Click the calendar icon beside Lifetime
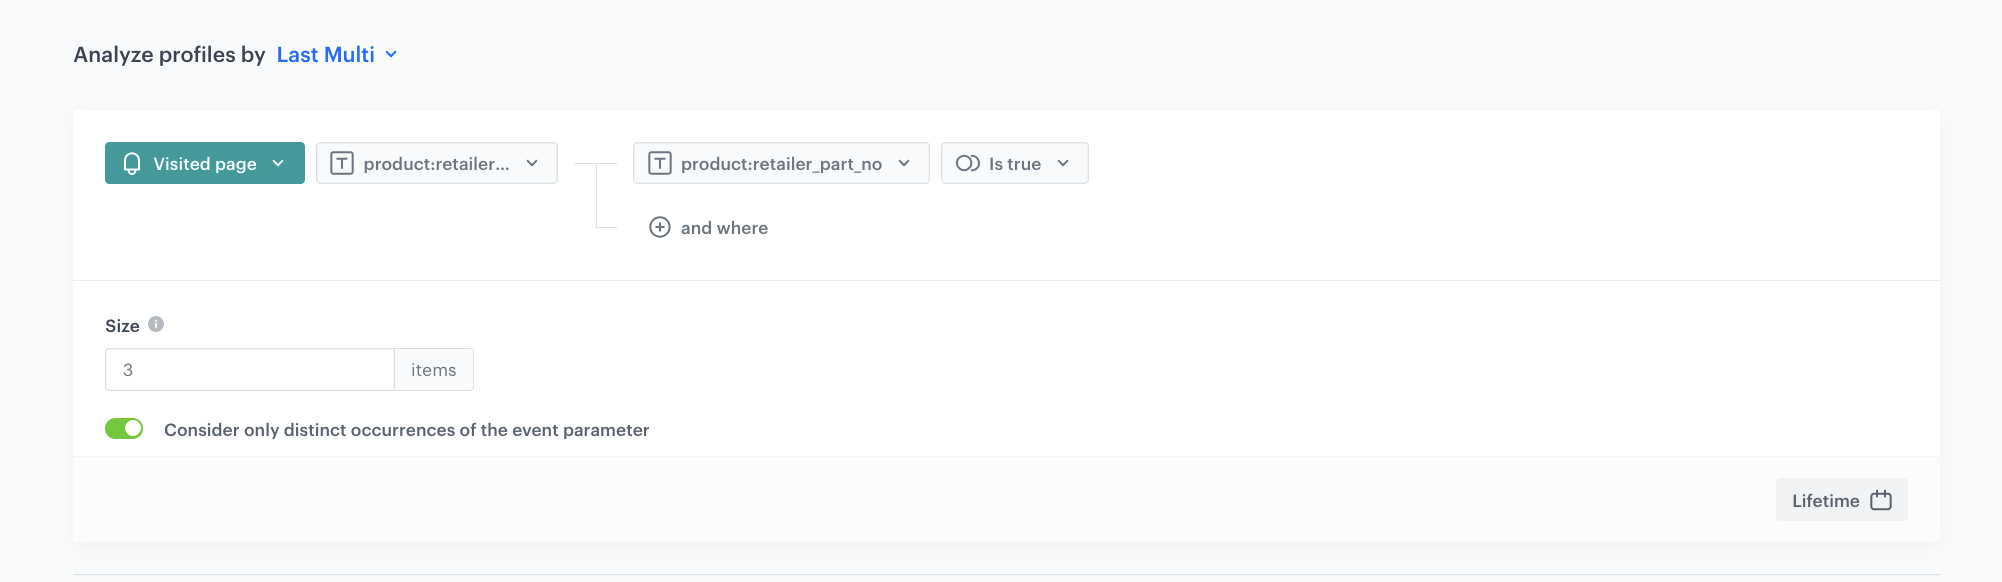This screenshot has width=2002, height=582. click(x=1881, y=500)
